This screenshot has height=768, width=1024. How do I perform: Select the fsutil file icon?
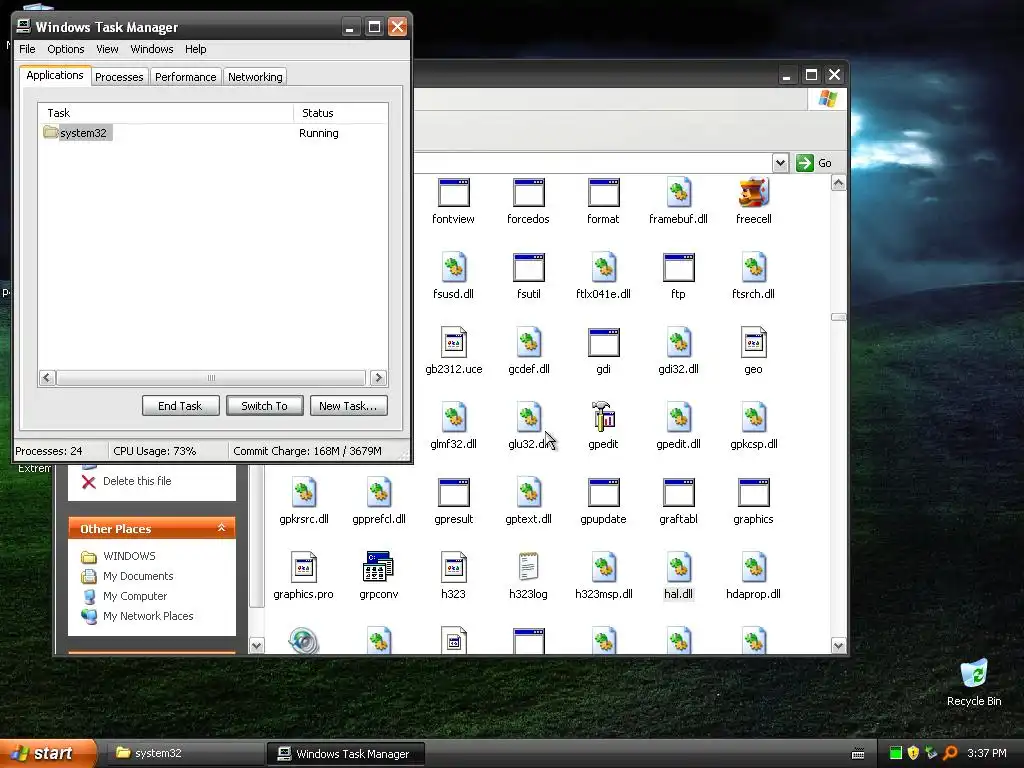(x=528, y=268)
